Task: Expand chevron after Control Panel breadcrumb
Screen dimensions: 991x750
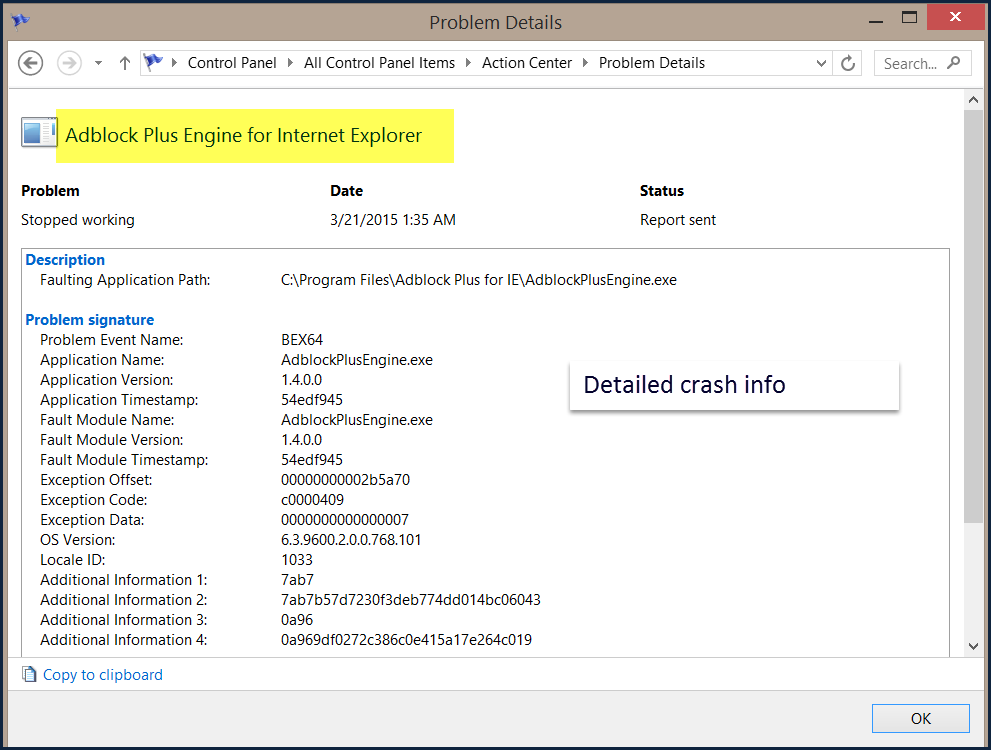Action: pos(290,63)
